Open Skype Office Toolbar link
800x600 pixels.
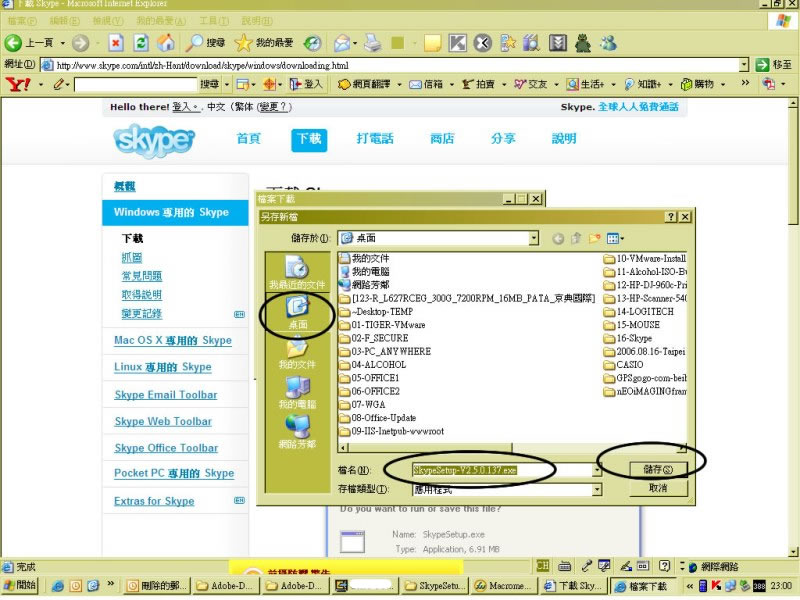[166, 448]
